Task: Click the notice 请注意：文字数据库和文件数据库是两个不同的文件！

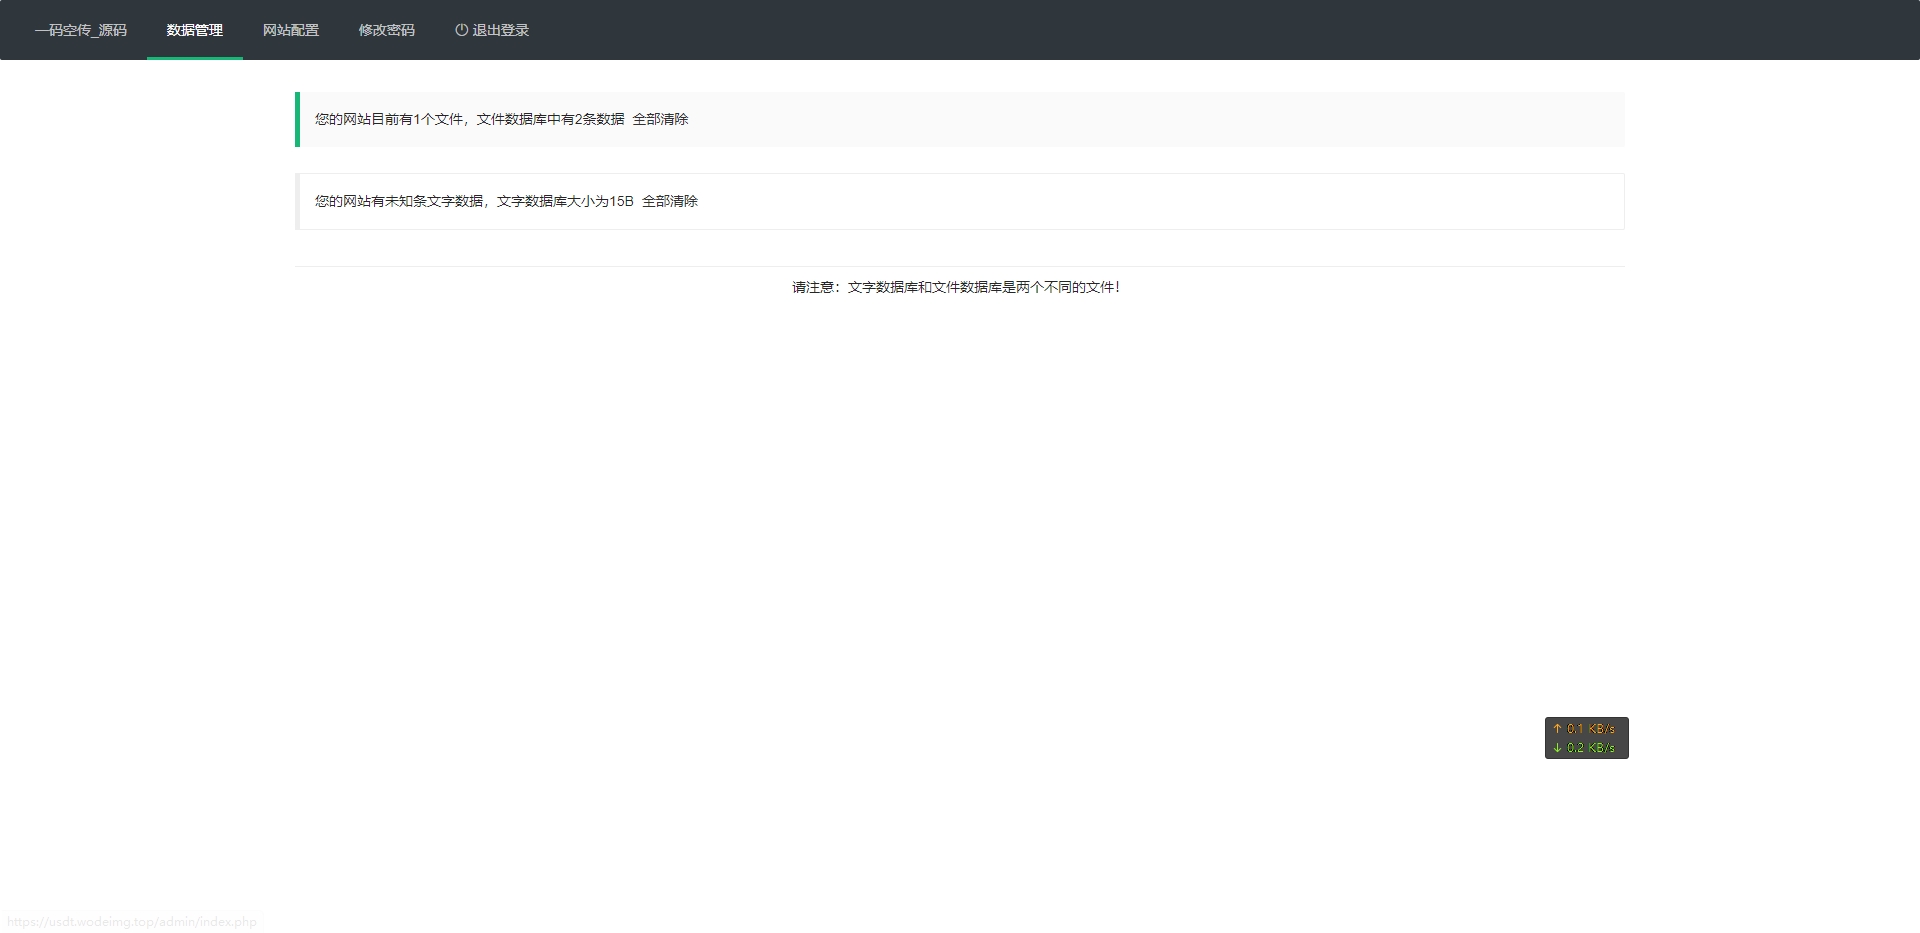Action: point(958,287)
